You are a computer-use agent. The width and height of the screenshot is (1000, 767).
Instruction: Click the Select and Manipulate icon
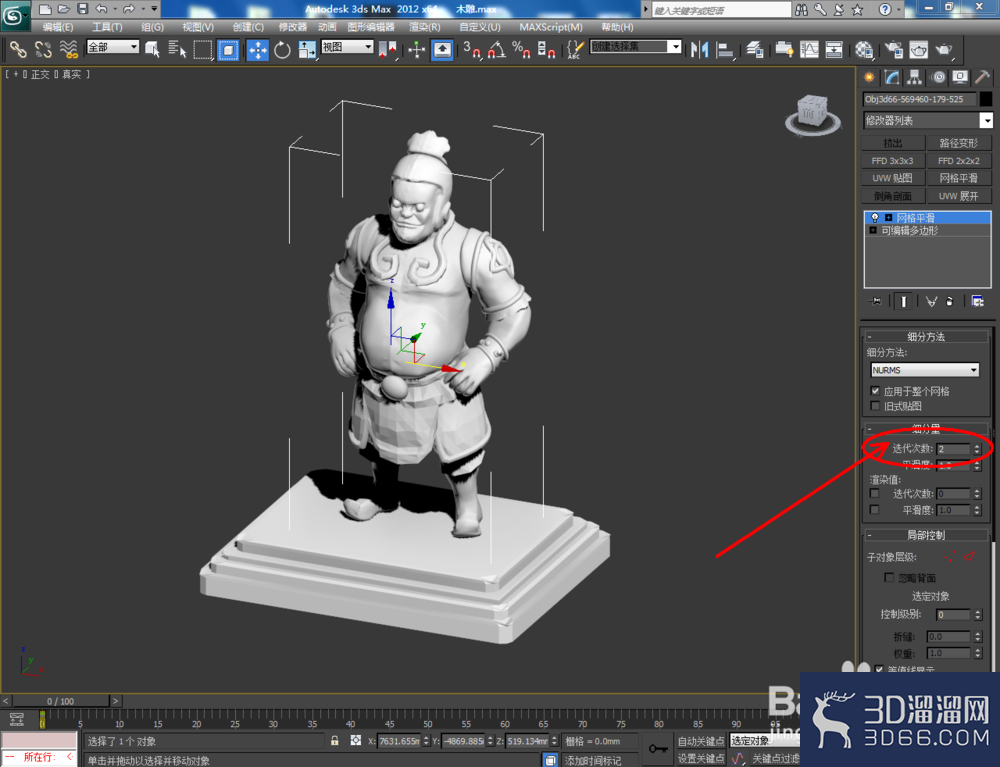coord(416,49)
